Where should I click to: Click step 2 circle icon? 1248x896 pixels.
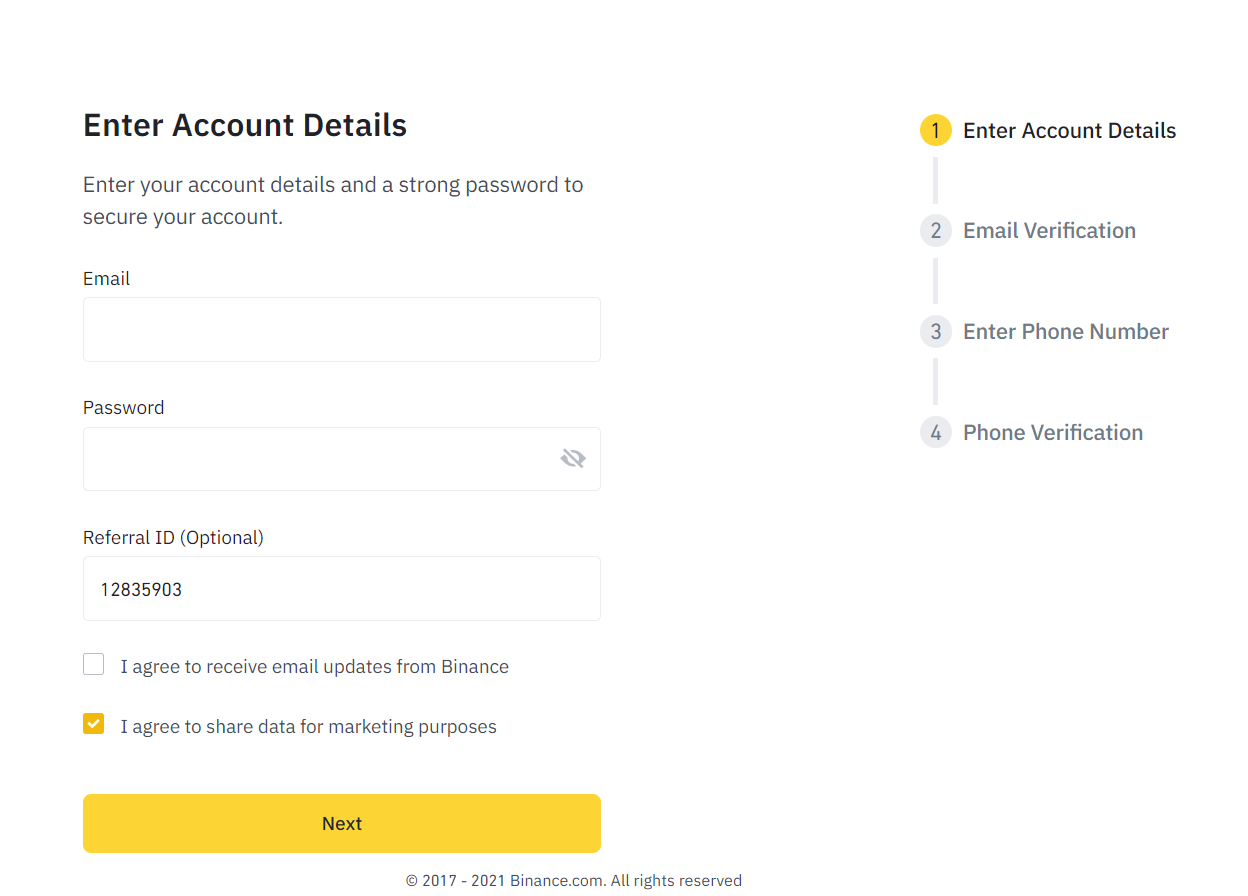(x=936, y=231)
